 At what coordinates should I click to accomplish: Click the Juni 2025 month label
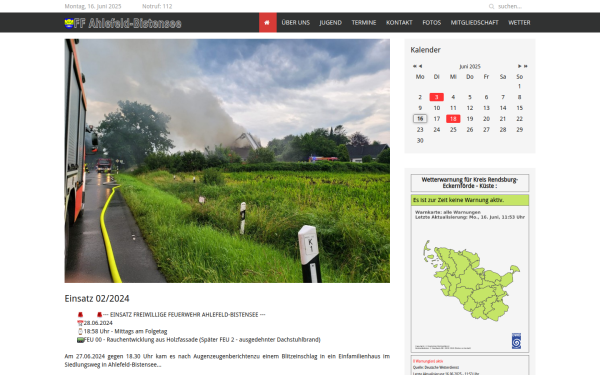coord(470,67)
